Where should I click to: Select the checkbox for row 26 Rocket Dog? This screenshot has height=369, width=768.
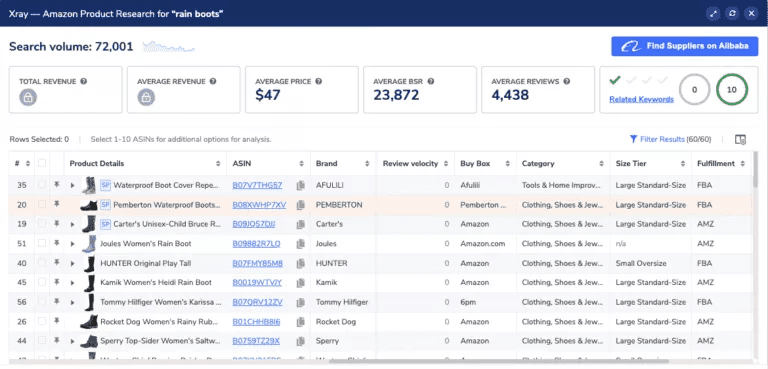(42, 321)
